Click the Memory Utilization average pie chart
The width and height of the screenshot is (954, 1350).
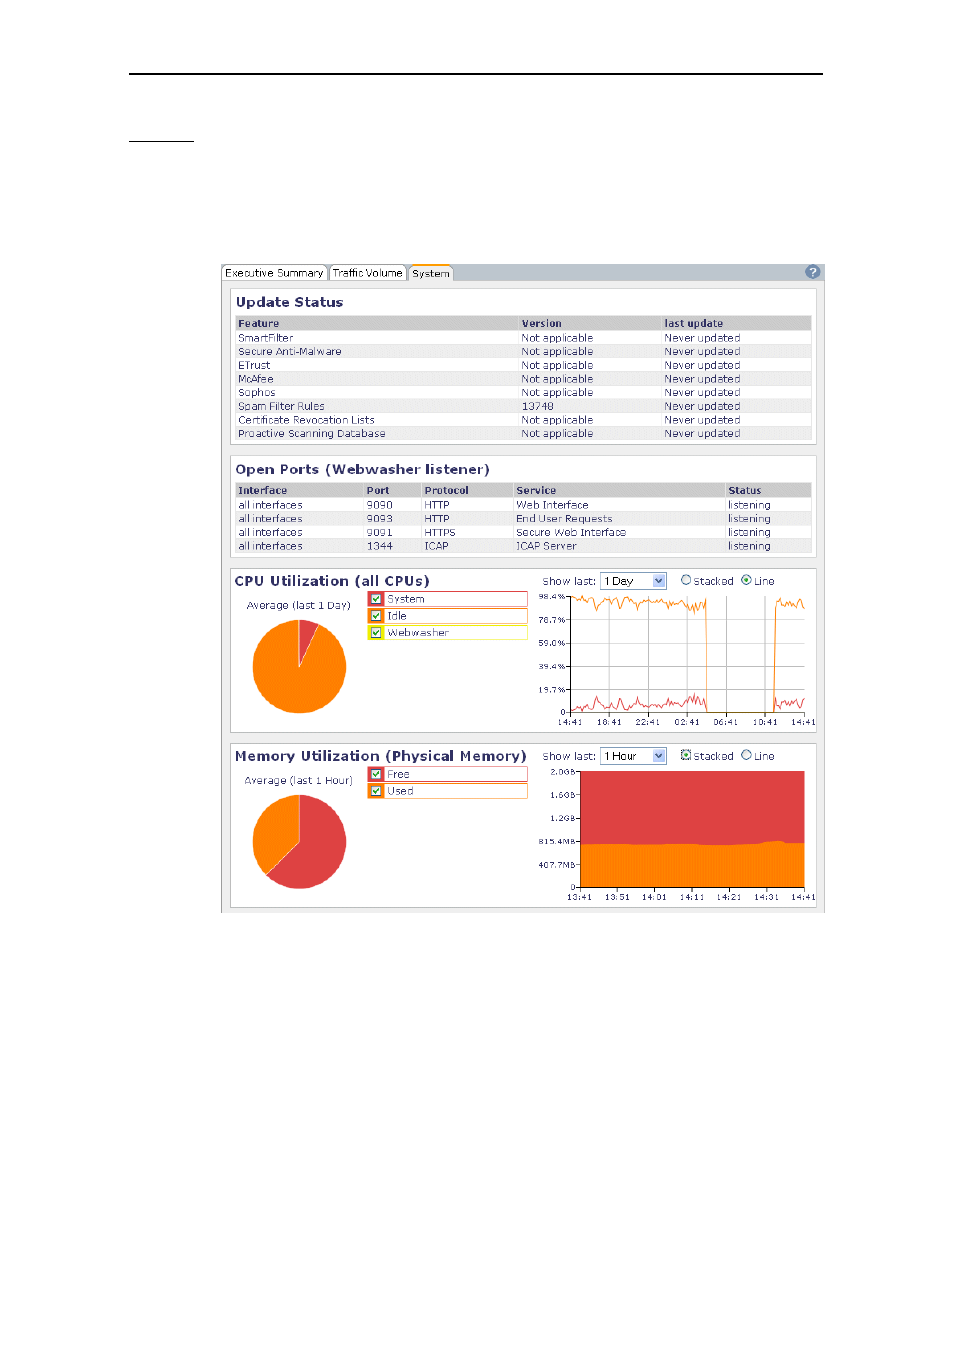click(299, 841)
